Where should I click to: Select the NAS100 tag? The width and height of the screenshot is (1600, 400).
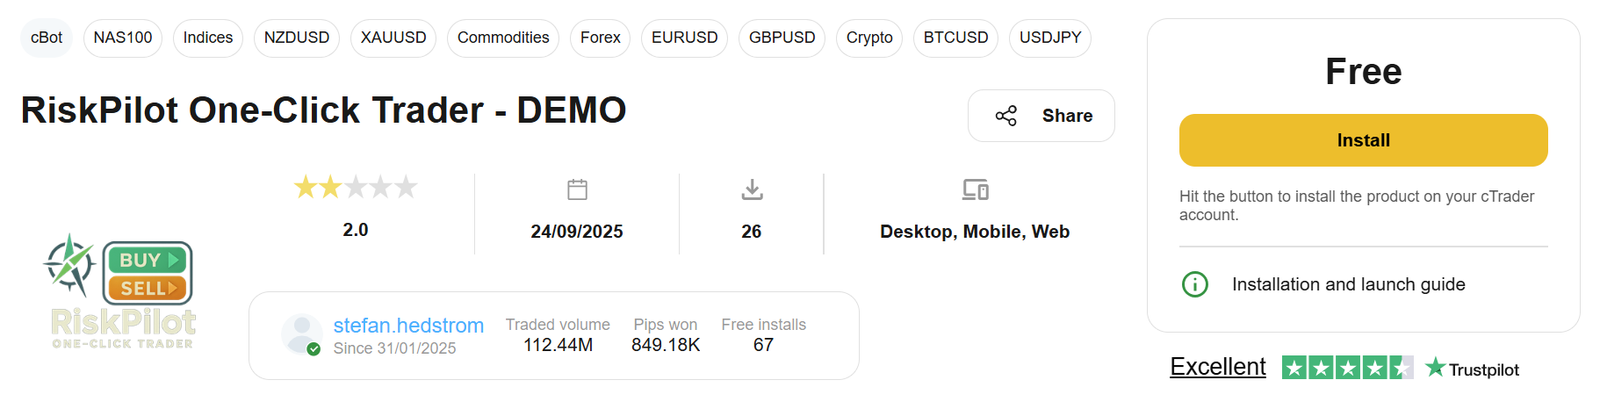(x=123, y=38)
